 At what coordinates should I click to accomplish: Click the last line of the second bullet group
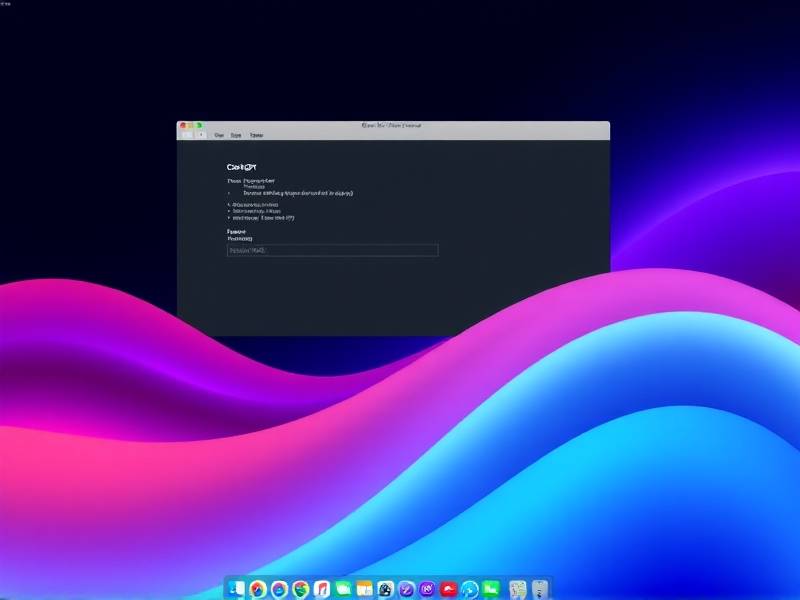pyautogui.click(x=265, y=217)
